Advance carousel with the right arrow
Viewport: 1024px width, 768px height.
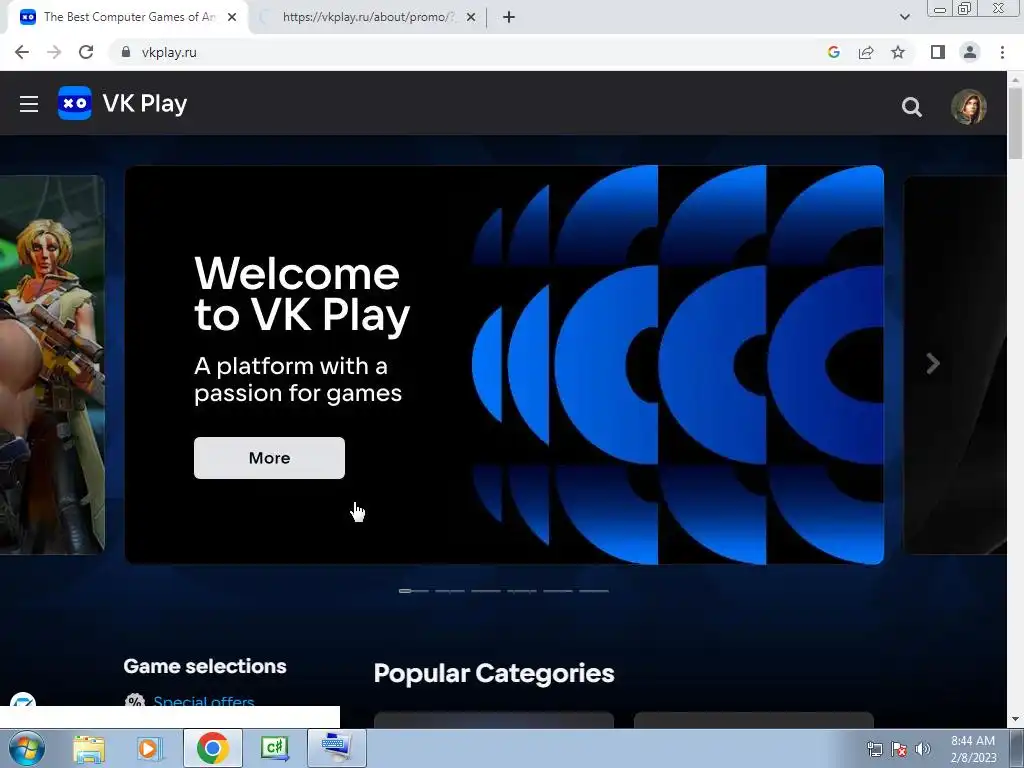(x=933, y=363)
